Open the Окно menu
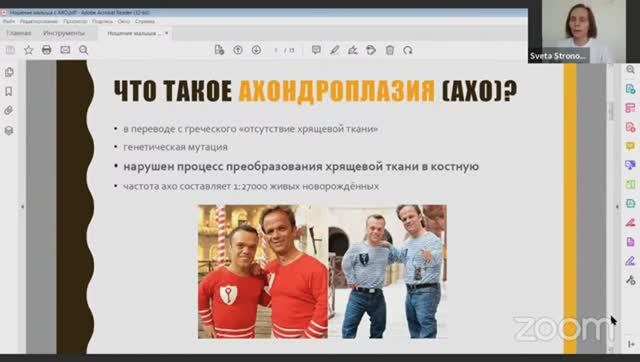 pos(124,21)
